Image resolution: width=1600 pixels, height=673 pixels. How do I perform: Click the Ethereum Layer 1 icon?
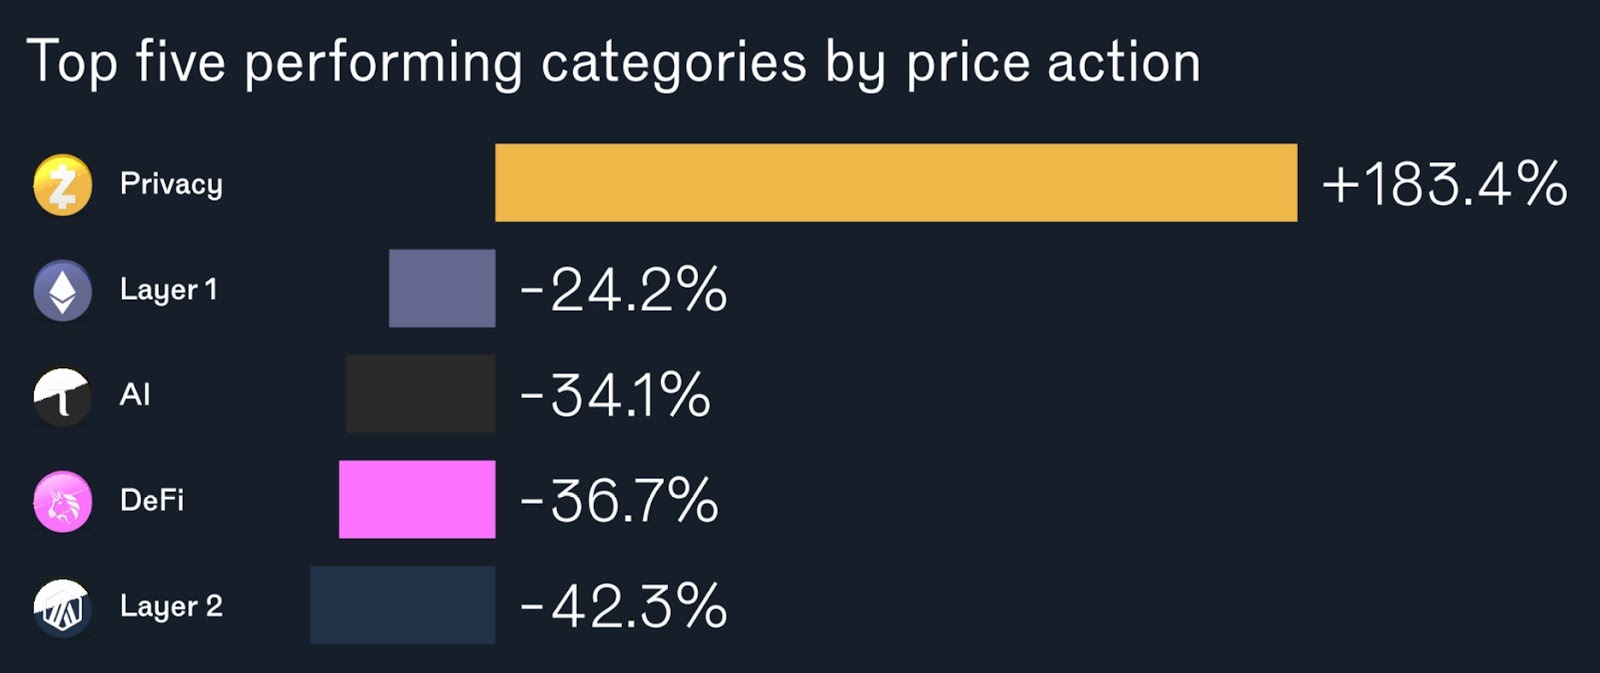tap(62, 291)
